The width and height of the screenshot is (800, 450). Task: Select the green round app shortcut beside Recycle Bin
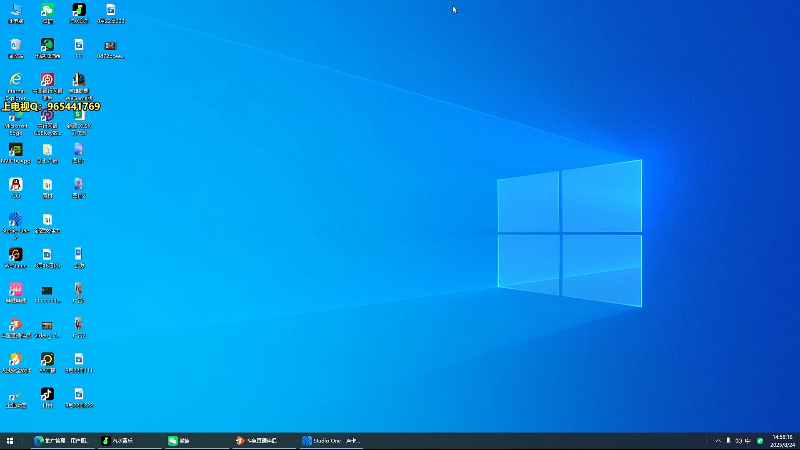point(47,48)
